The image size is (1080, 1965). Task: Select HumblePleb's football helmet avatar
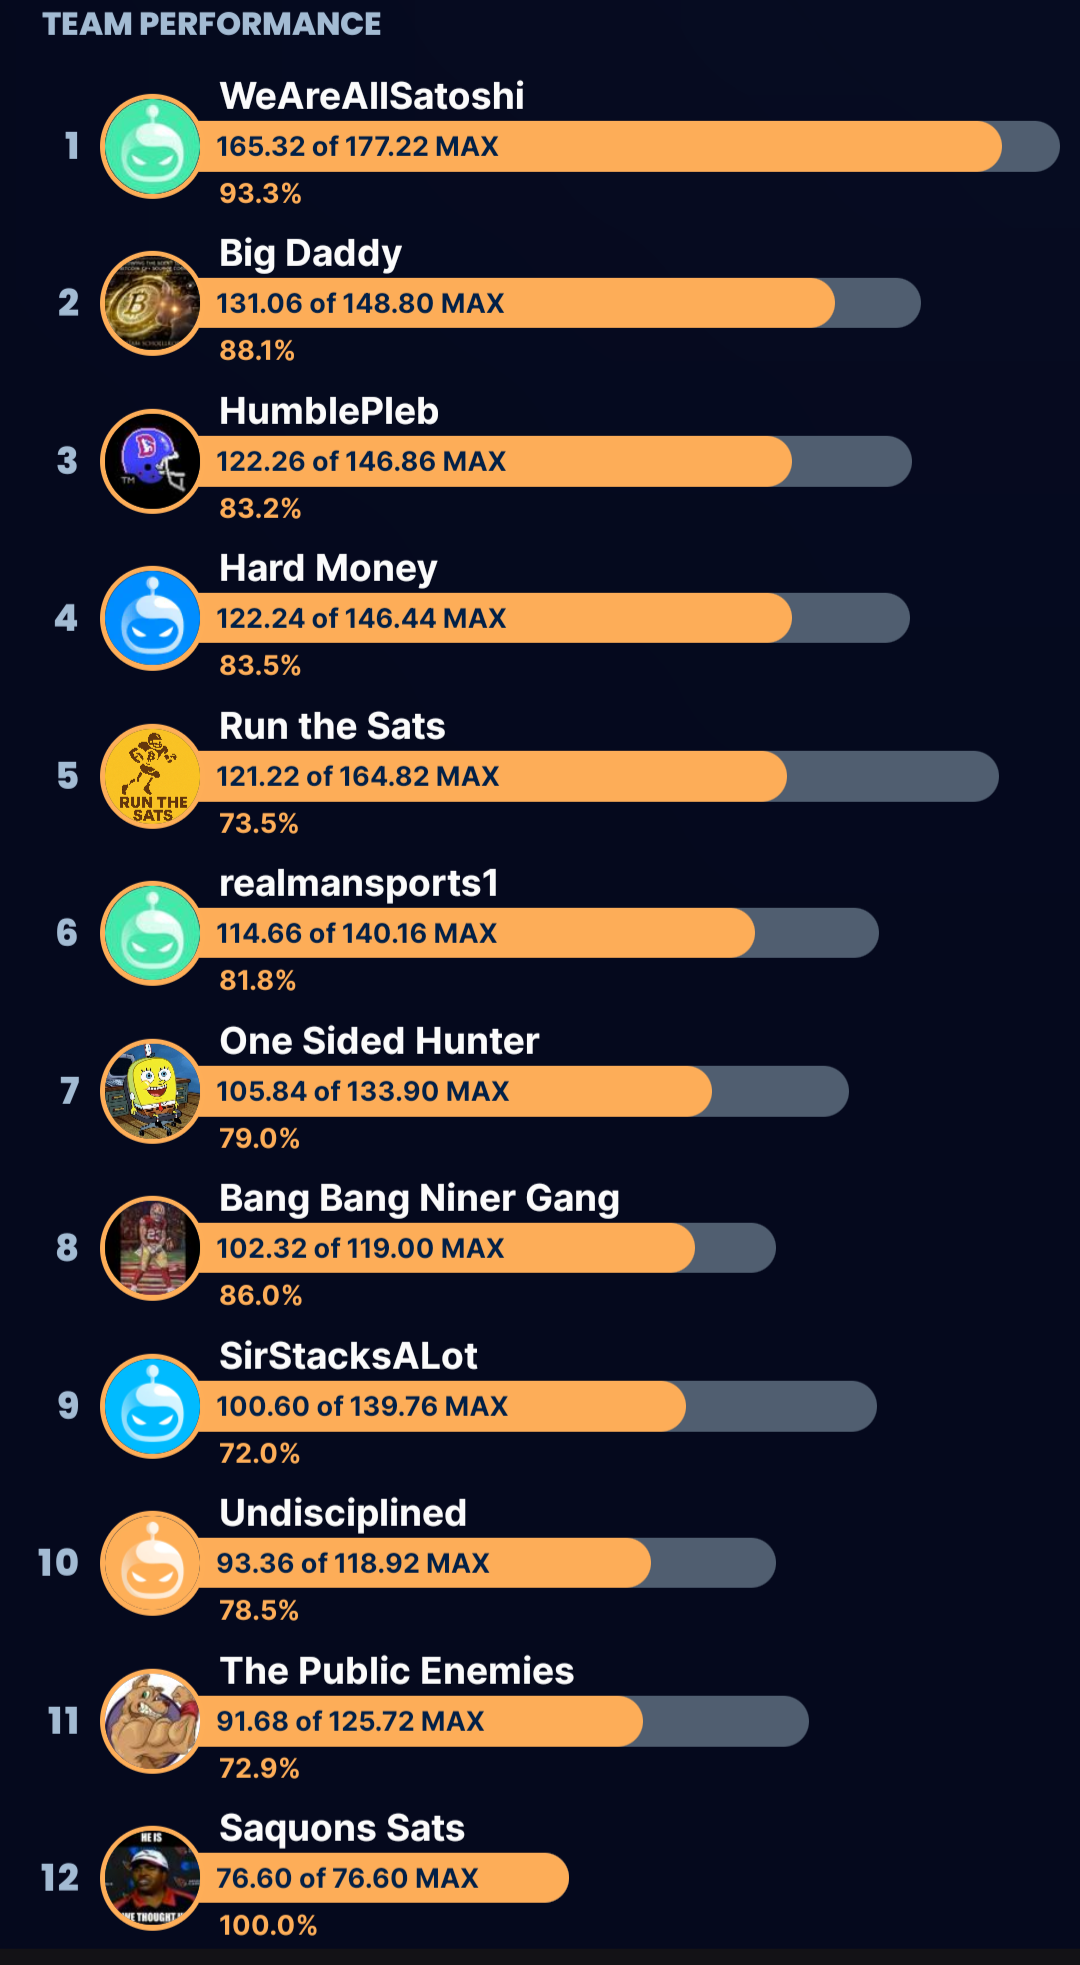tap(152, 462)
